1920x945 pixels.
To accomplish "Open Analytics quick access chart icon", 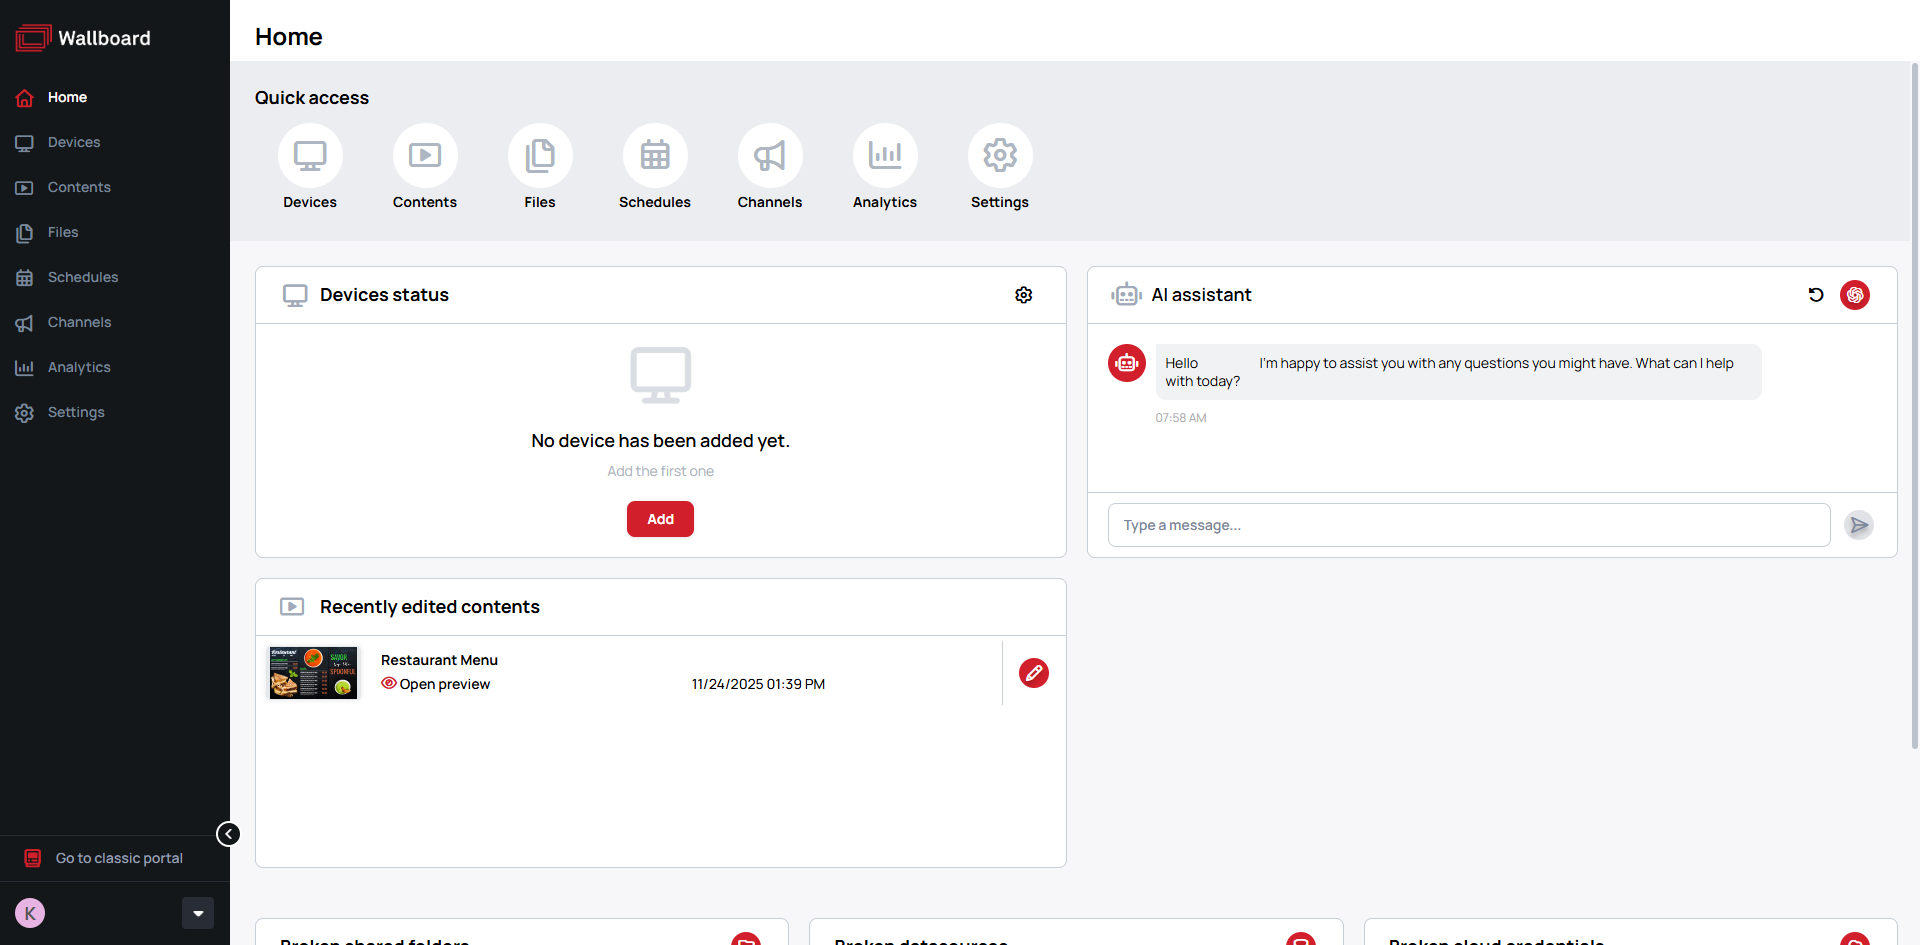I will [885, 156].
